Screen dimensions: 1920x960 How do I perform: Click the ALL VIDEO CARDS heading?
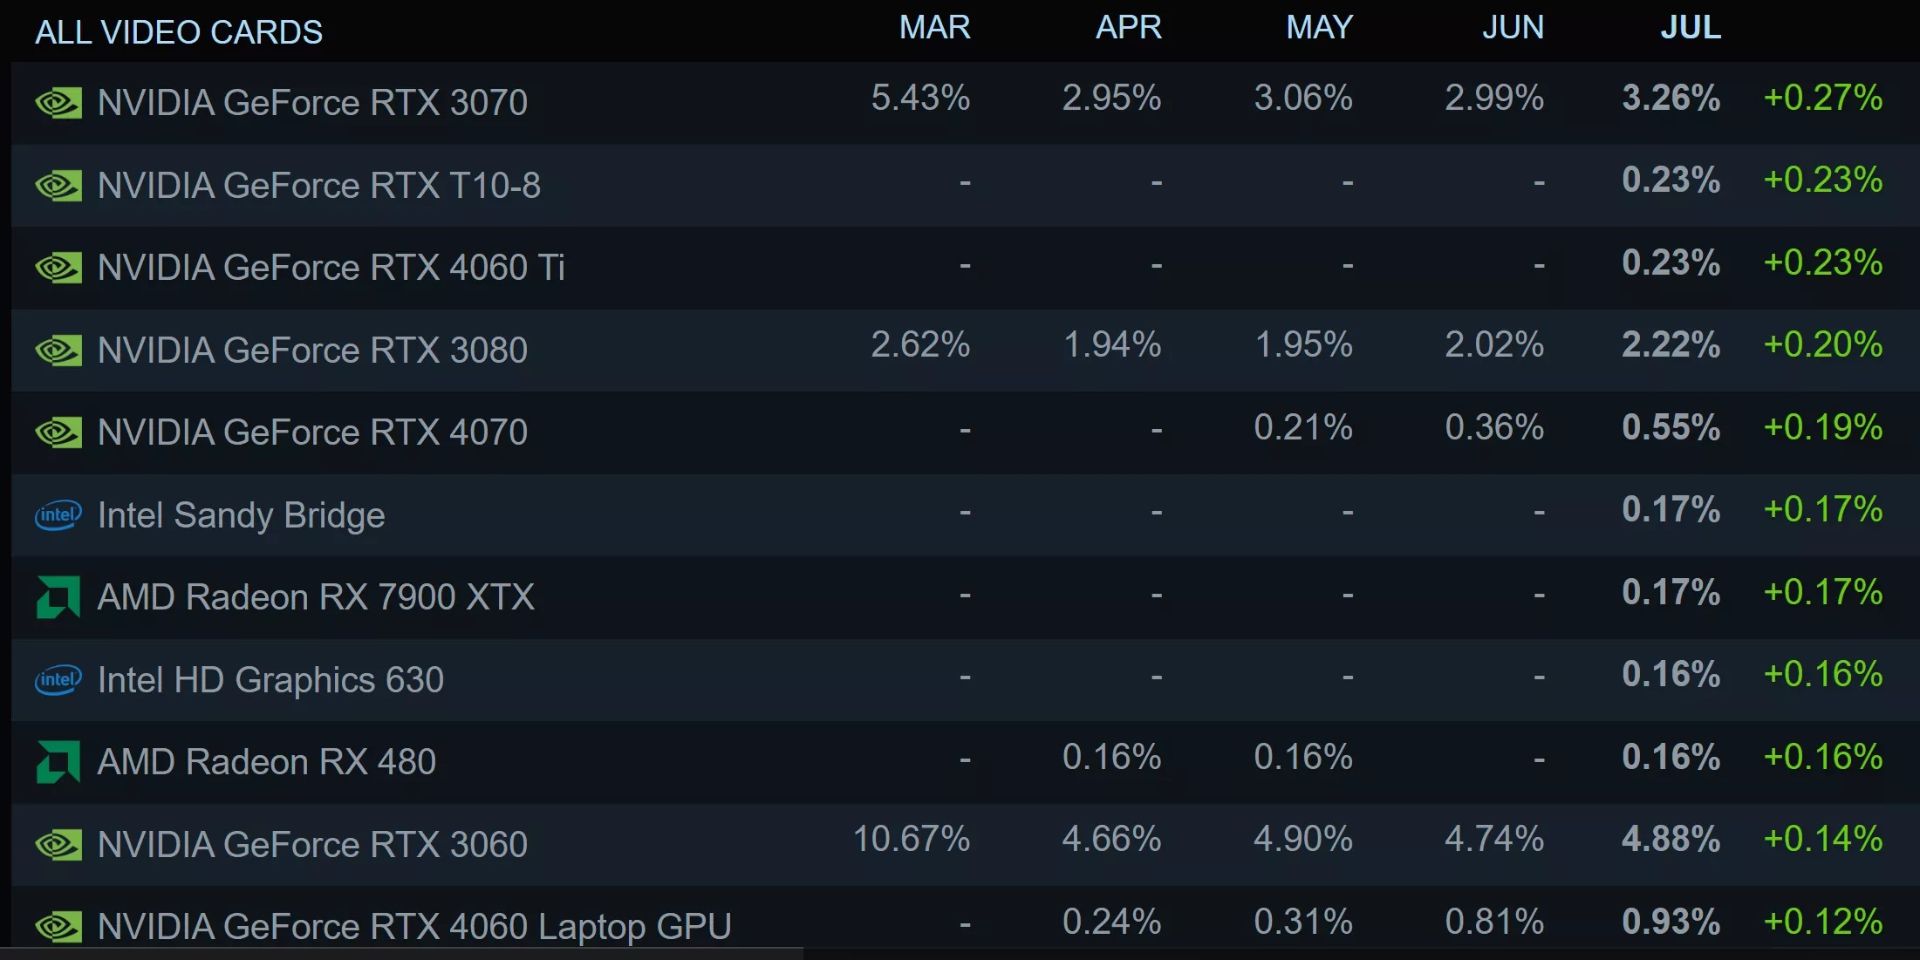click(179, 32)
